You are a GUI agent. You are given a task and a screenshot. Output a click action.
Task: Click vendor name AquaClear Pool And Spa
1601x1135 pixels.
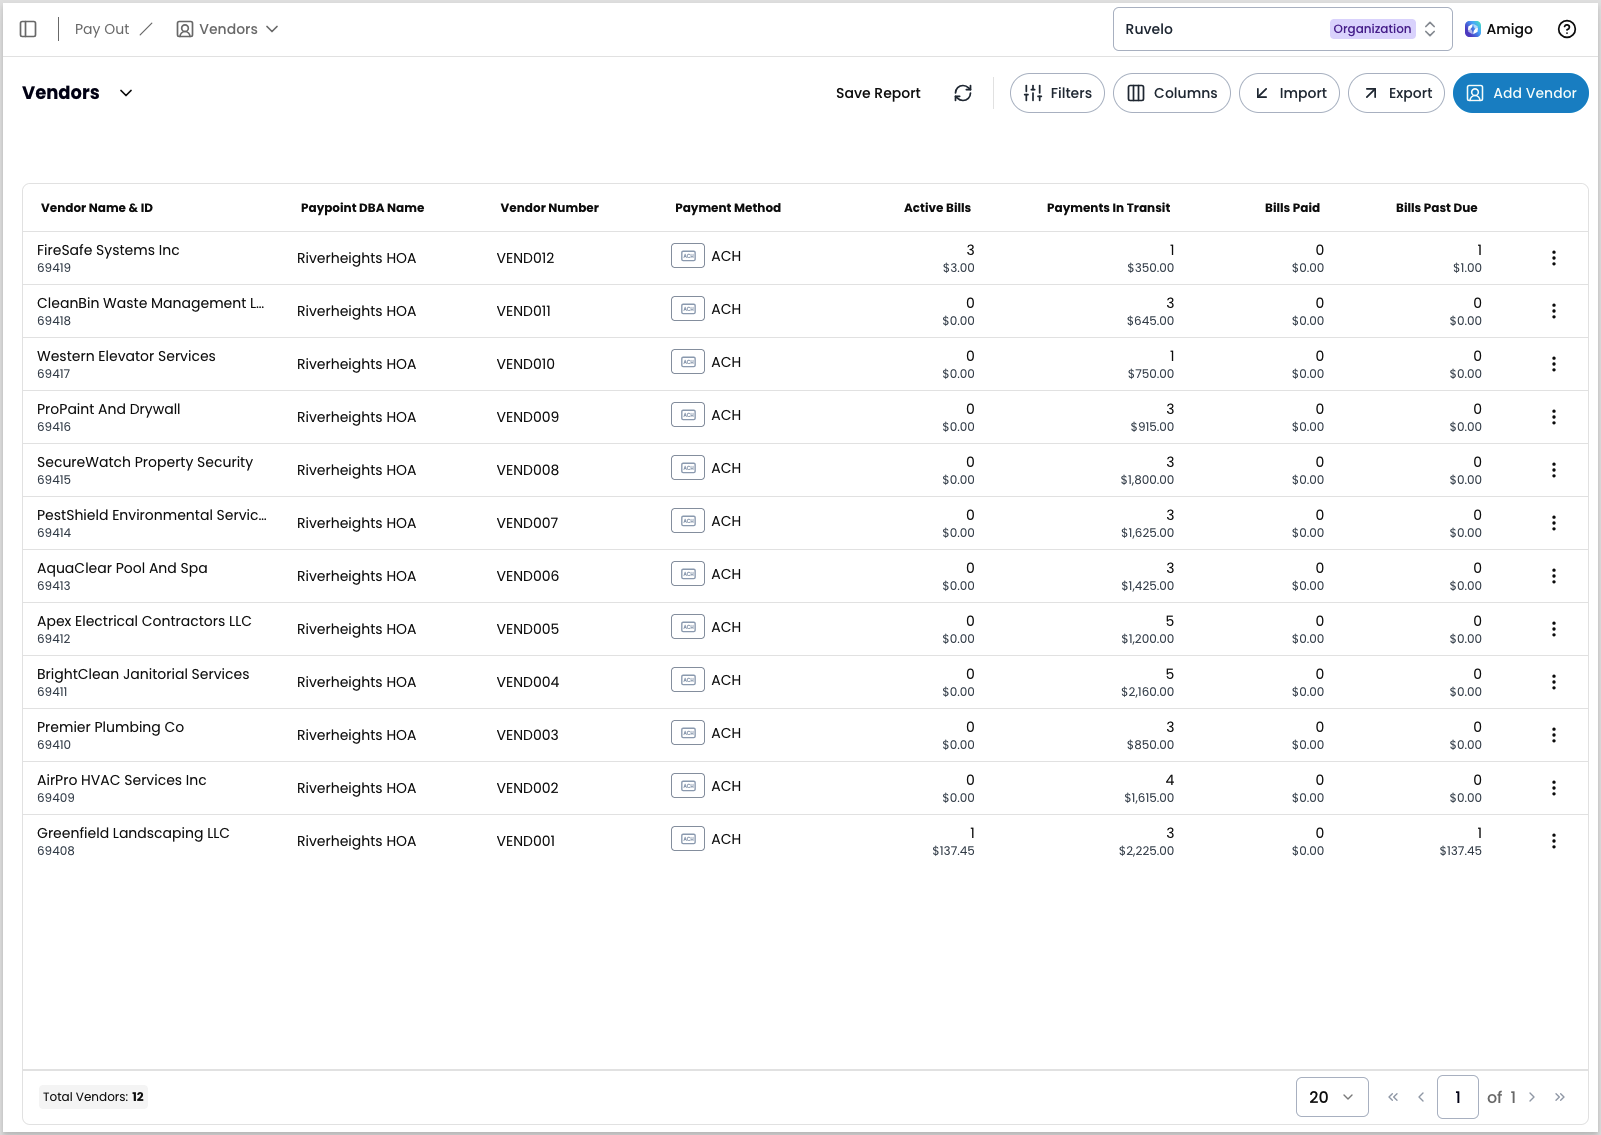click(122, 568)
